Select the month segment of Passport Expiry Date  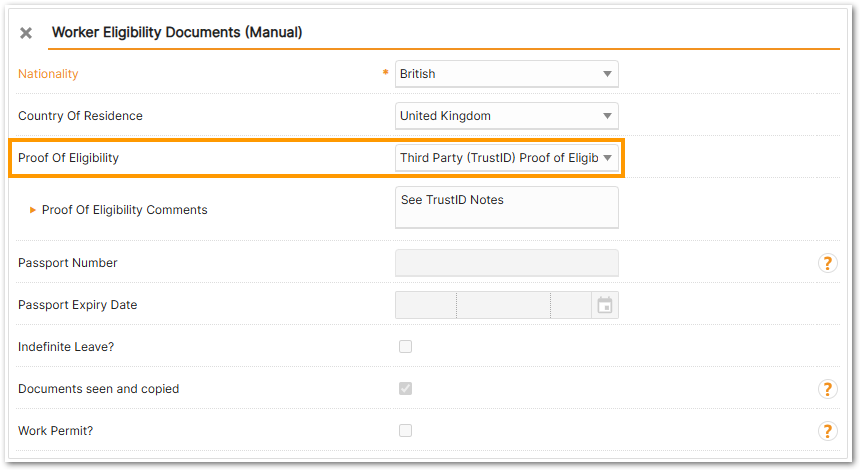click(x=502, y=305)
